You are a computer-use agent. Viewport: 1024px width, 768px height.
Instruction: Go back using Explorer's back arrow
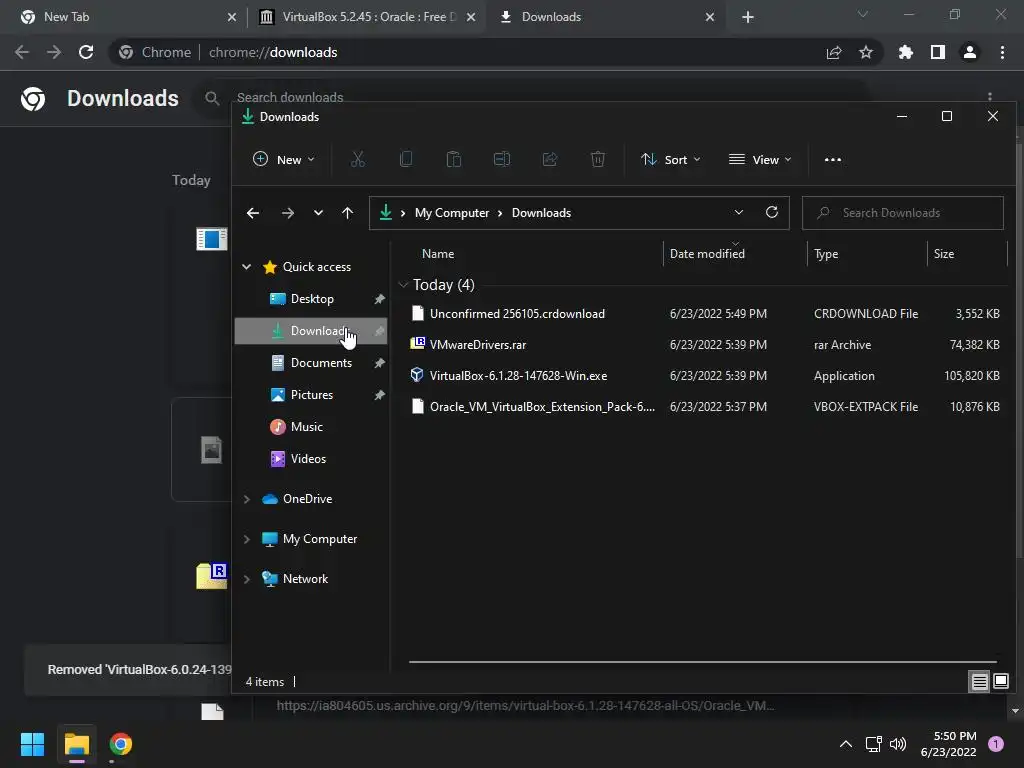[x=253, y=213]
